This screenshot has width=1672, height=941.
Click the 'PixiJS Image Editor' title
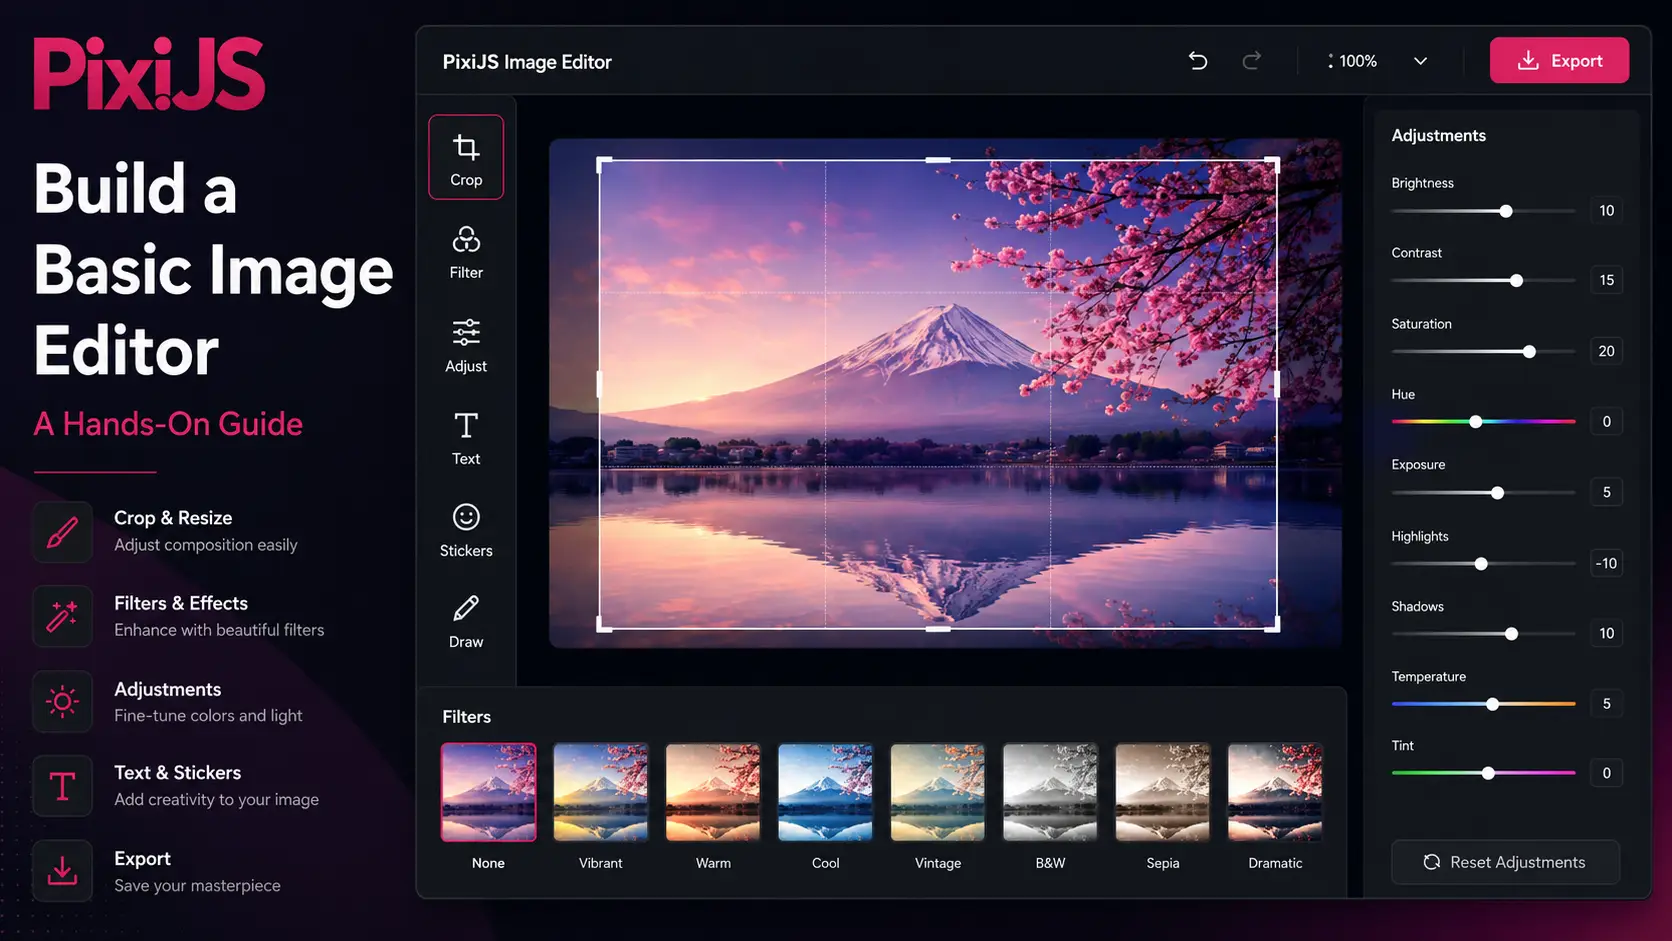click(527, 62)
